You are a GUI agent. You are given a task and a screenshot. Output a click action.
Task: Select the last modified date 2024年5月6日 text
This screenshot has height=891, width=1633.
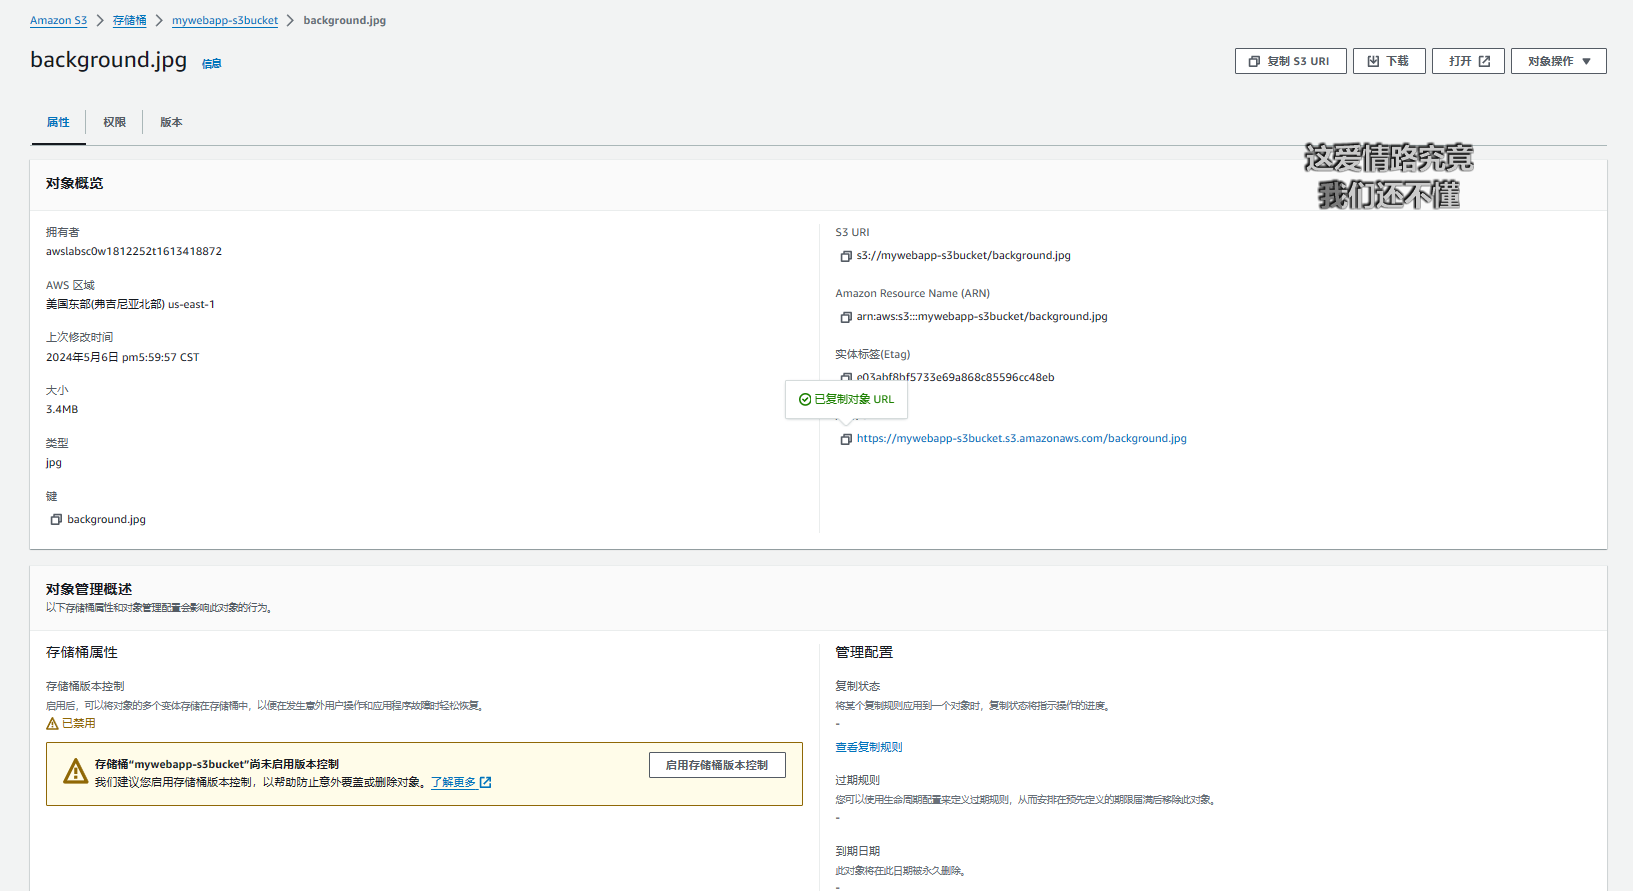click(82, 357)
